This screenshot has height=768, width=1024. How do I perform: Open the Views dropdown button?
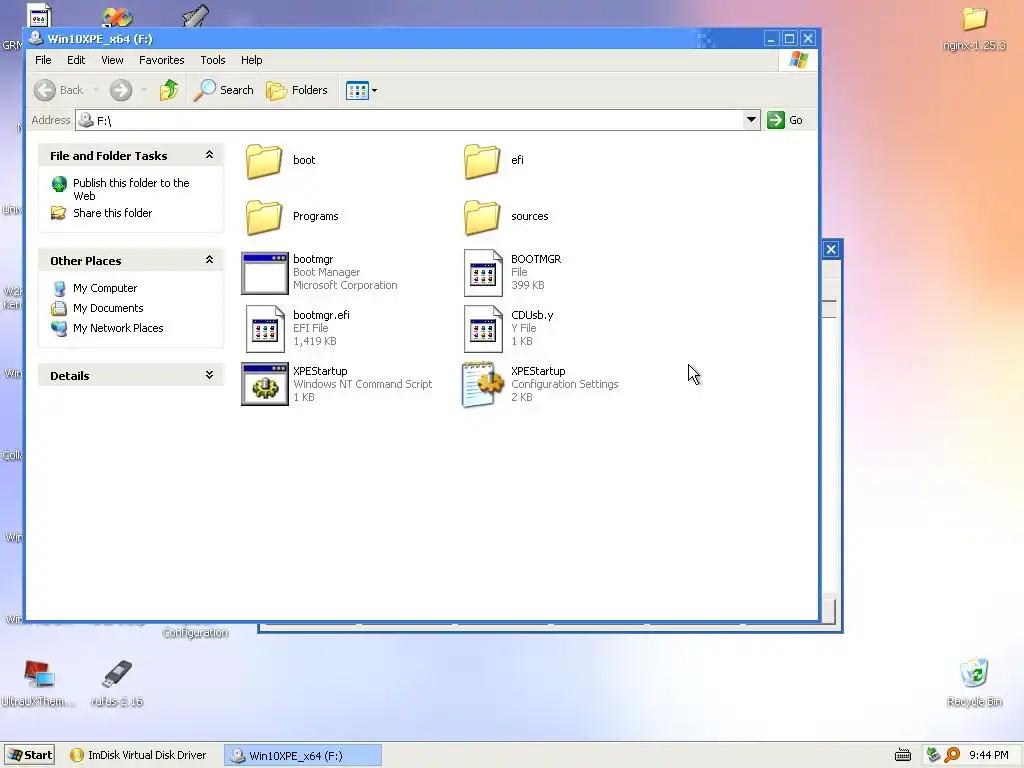[362, 90]
